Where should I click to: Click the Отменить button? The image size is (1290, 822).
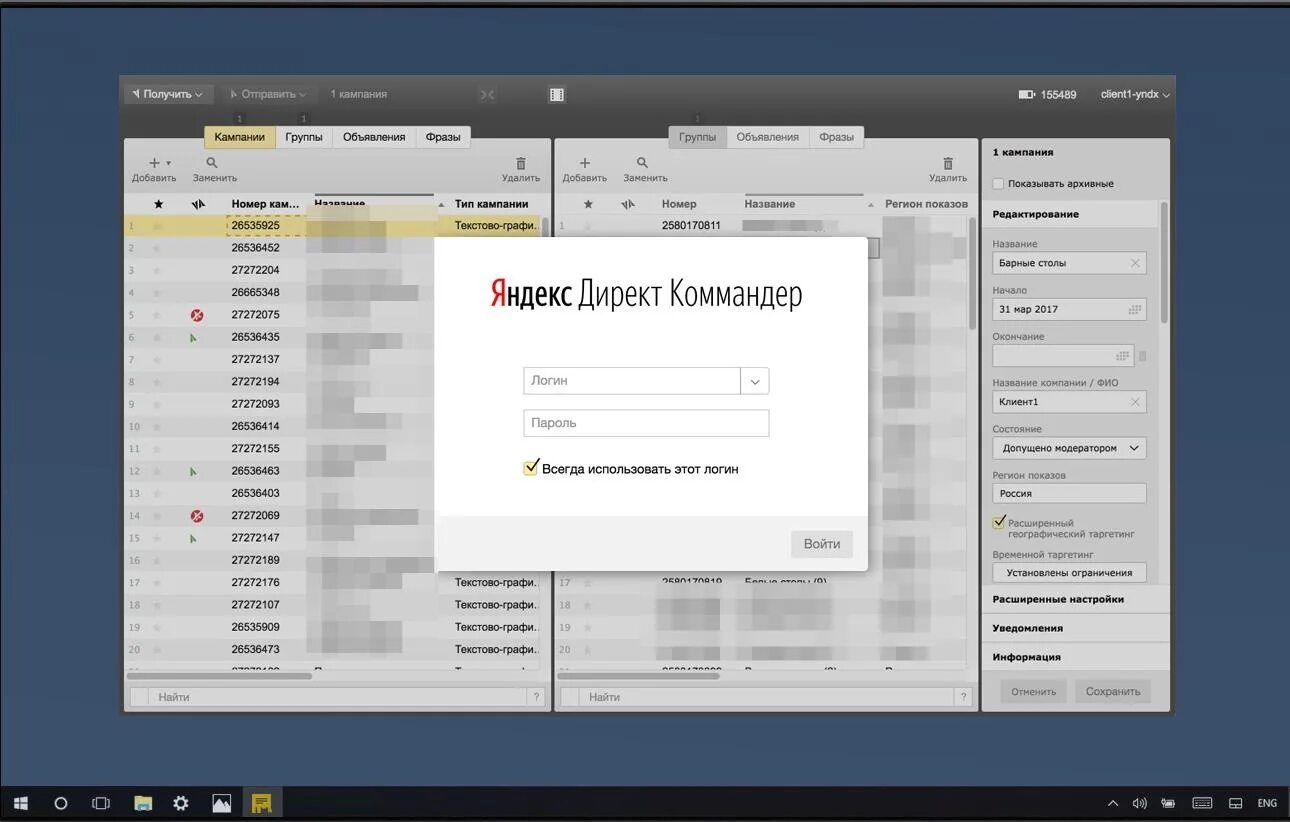click(x=1034, y=691)
